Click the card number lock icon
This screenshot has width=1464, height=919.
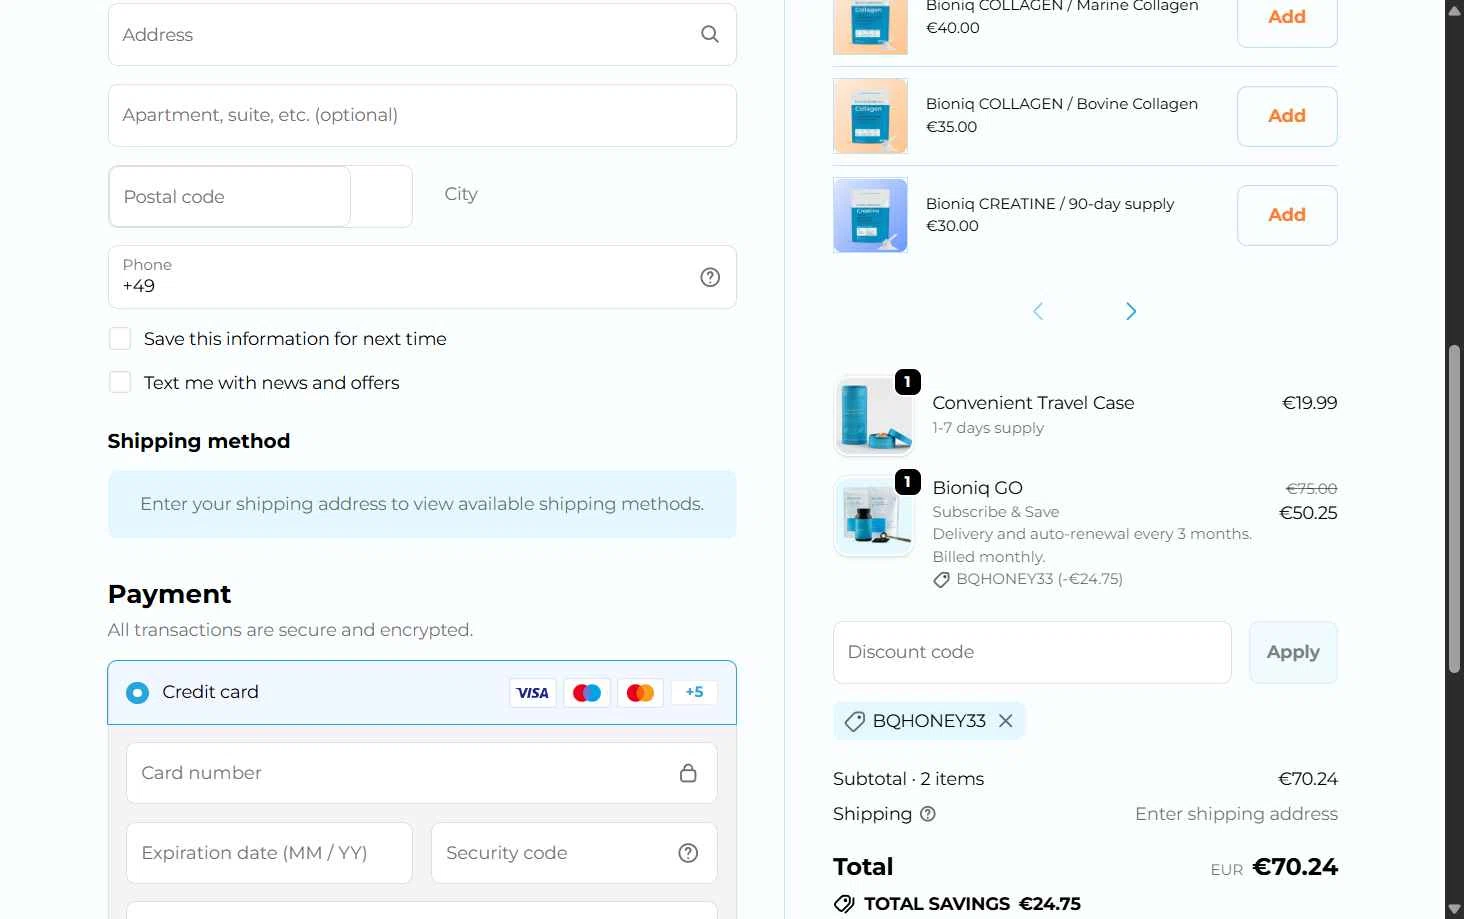tap(688, 773)
